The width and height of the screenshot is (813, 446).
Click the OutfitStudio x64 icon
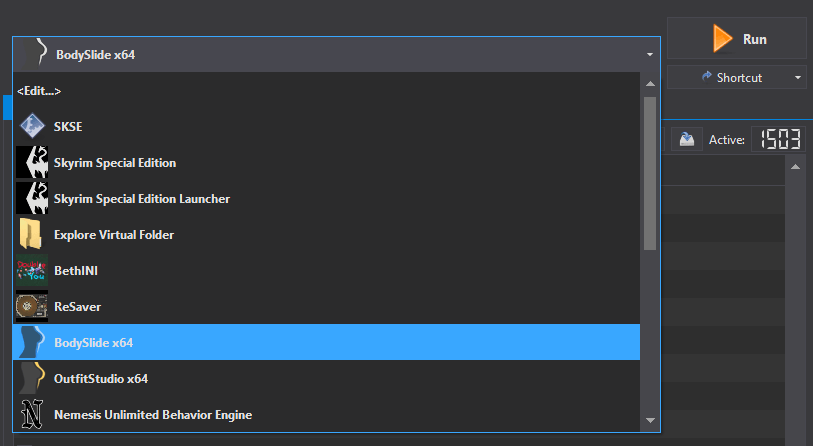[x=32, y=379]
